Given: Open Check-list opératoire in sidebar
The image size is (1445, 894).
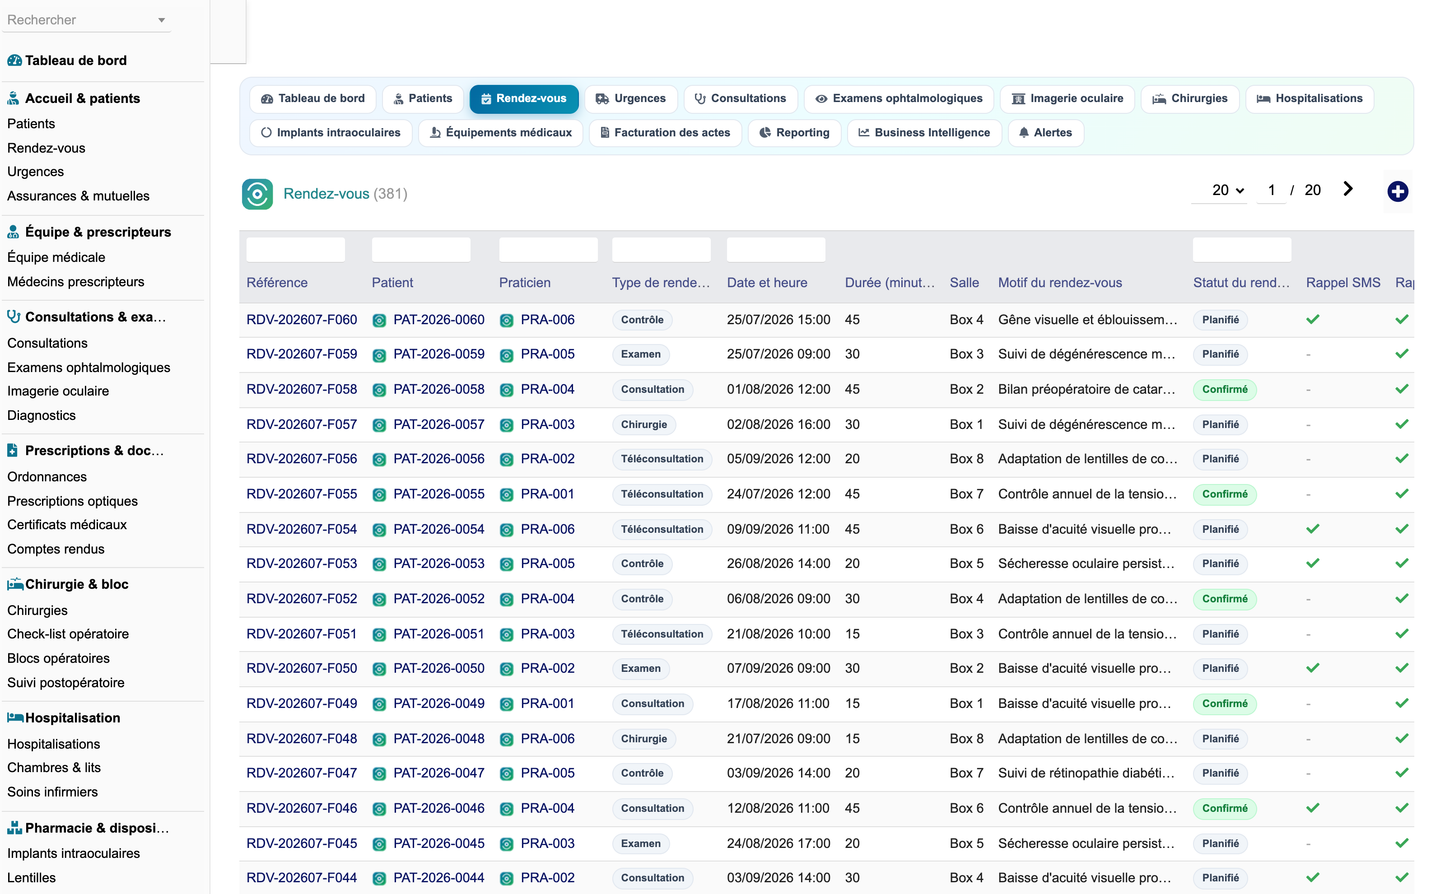Looking at the screenshot, I should coord(68,634).
